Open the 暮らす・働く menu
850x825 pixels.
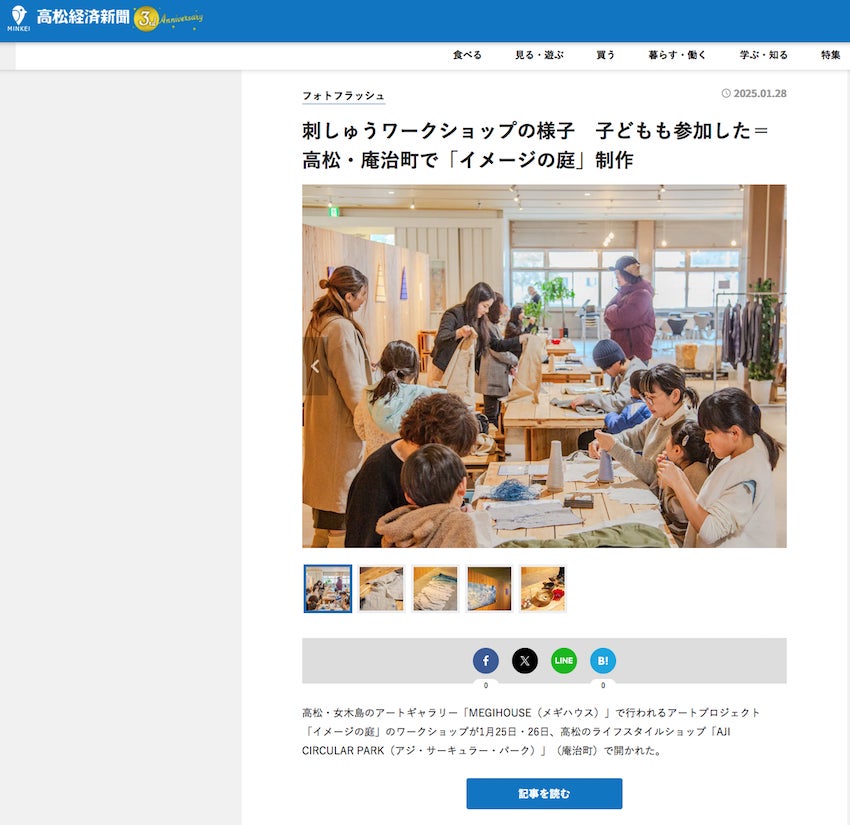677,55
